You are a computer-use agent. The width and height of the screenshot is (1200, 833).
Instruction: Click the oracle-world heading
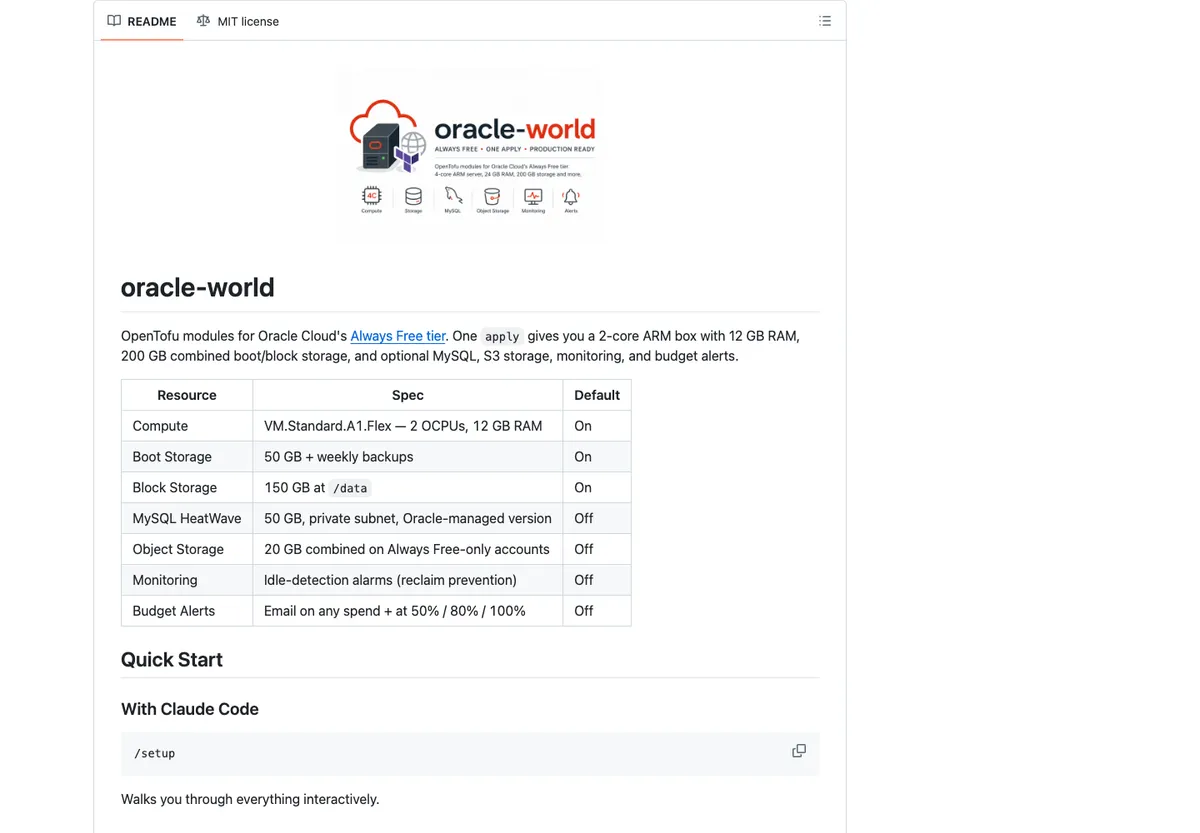click(198, 288)
